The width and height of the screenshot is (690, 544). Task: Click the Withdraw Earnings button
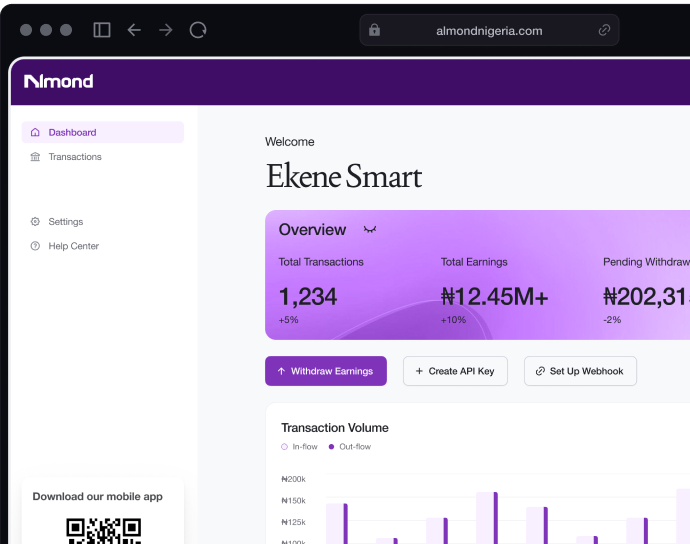click(x=326, y=371)
